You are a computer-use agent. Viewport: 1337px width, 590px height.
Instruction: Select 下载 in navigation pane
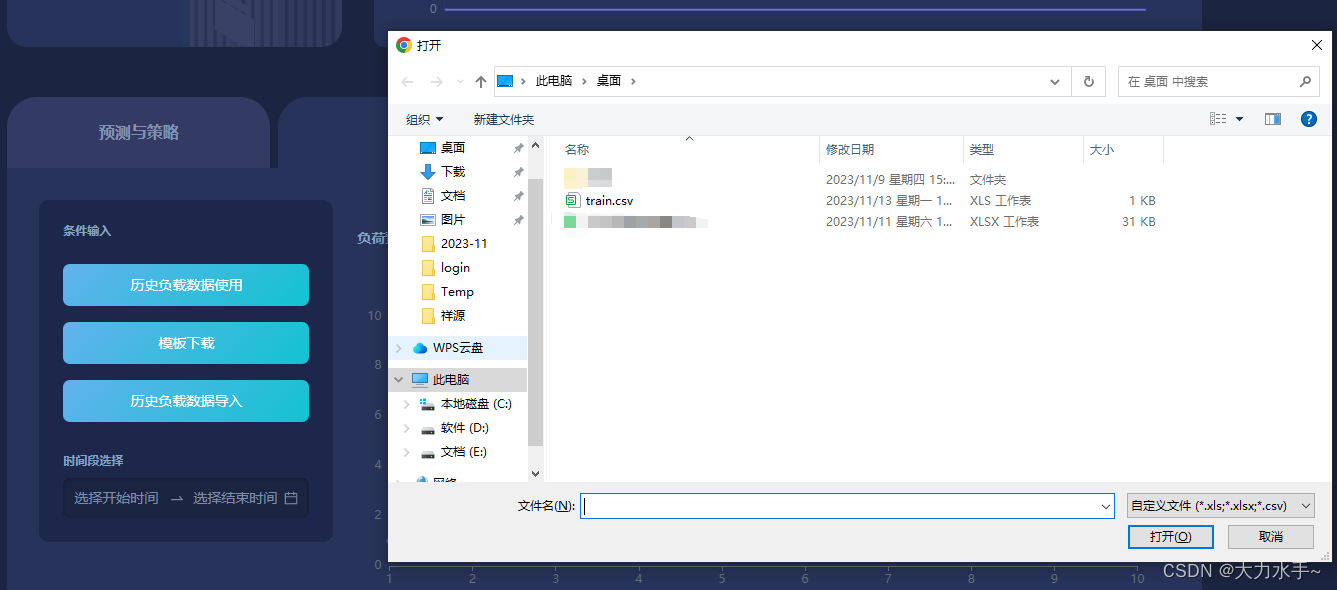point(453,172)
